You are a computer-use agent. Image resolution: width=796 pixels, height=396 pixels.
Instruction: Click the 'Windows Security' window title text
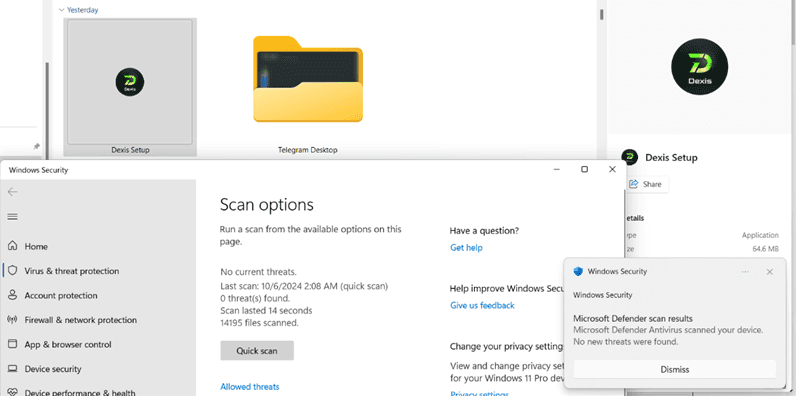coord(38,170)
